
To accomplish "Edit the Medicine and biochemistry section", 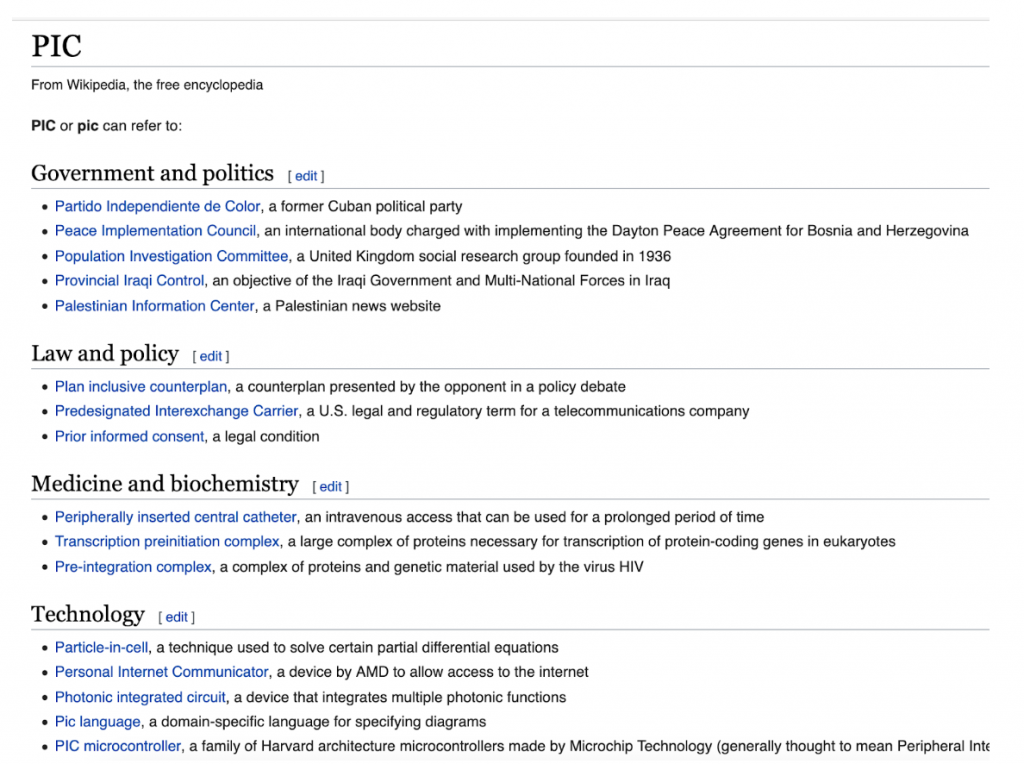I will click(x=331, y=487).
